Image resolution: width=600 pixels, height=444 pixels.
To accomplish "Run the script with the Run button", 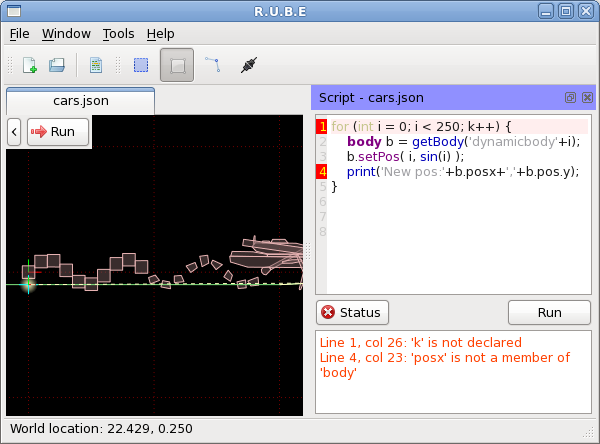I will point(549,313).
